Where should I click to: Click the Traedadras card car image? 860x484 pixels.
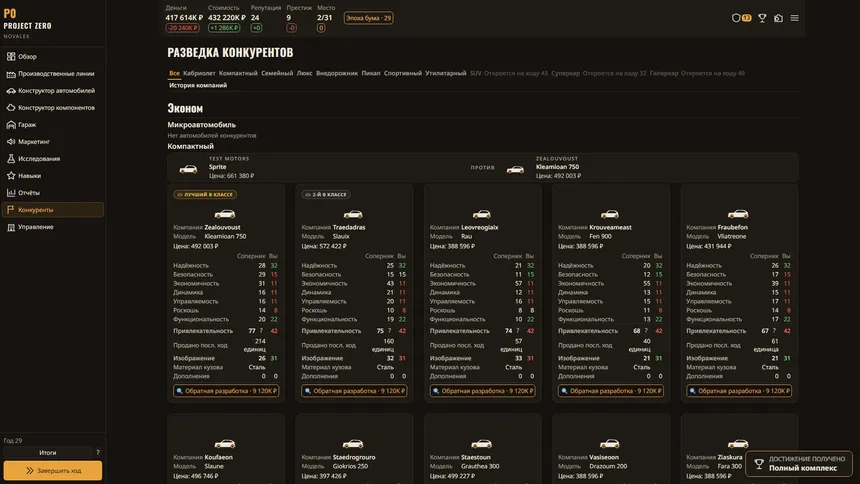click(x=353, y=214)
